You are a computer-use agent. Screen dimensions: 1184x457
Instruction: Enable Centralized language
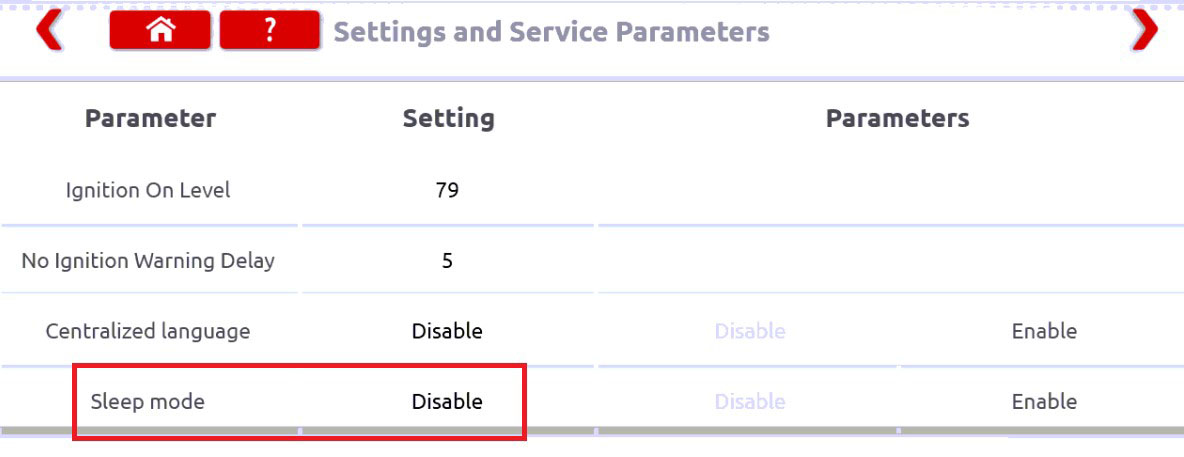point(1044,331)
